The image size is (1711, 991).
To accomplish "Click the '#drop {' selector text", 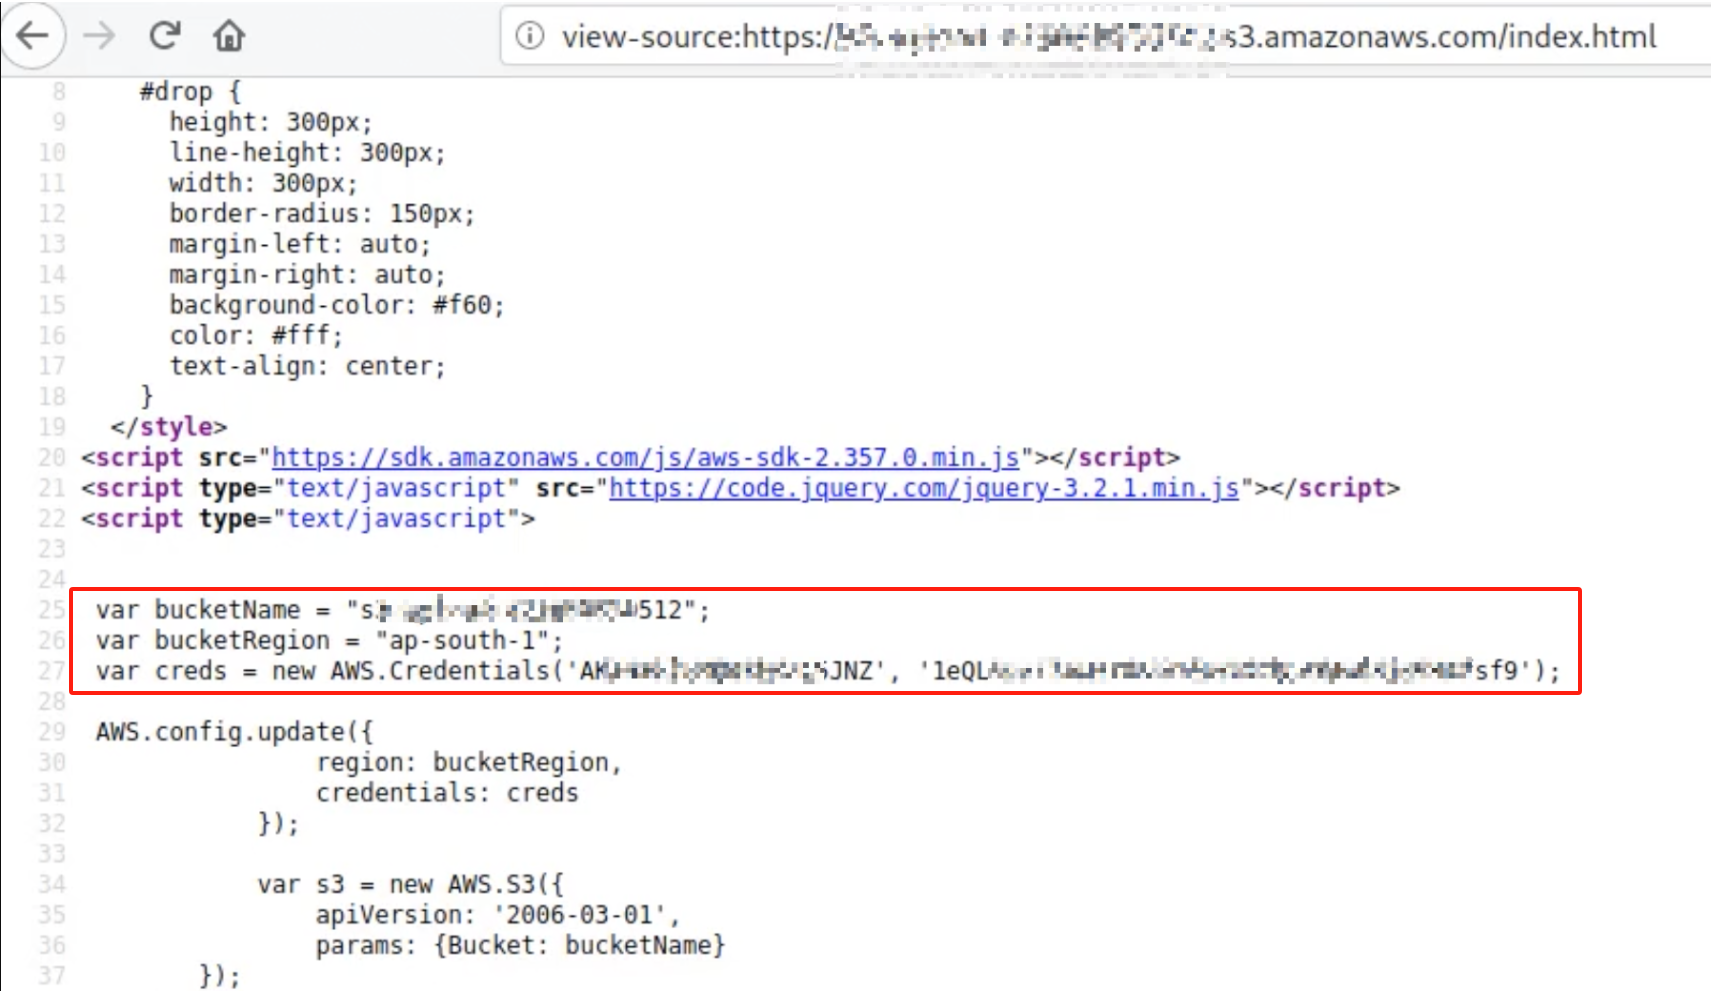I will [x=190, y=92].
